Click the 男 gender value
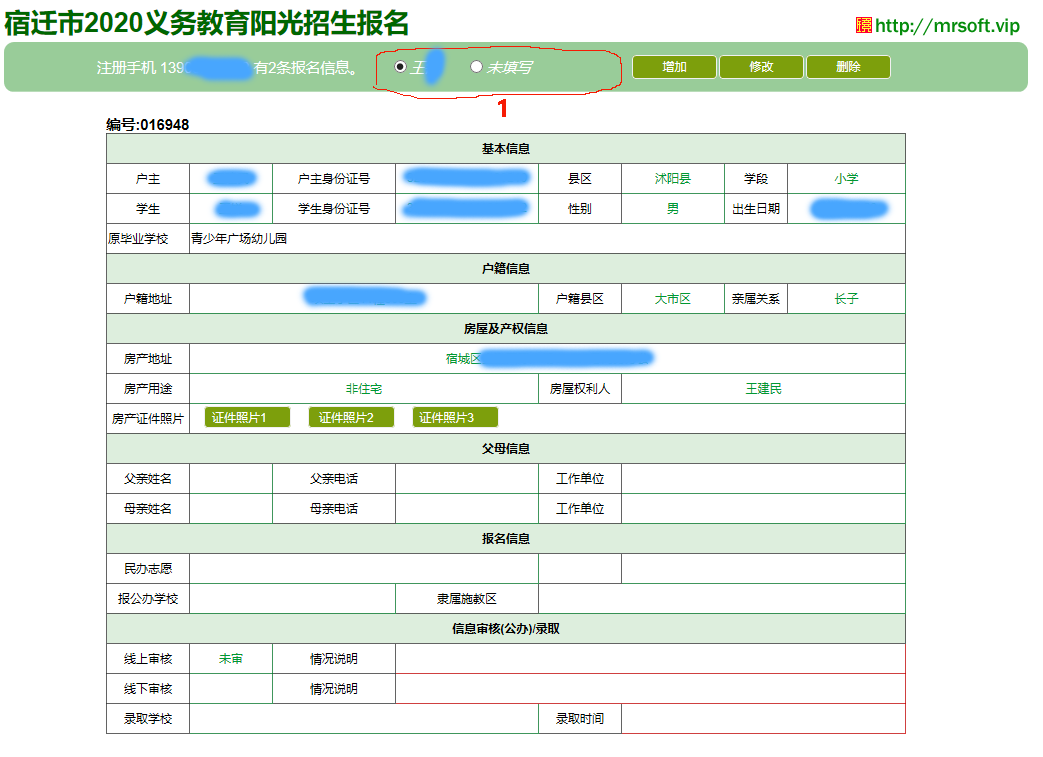The image size is (1043, 757). point(672,209)
